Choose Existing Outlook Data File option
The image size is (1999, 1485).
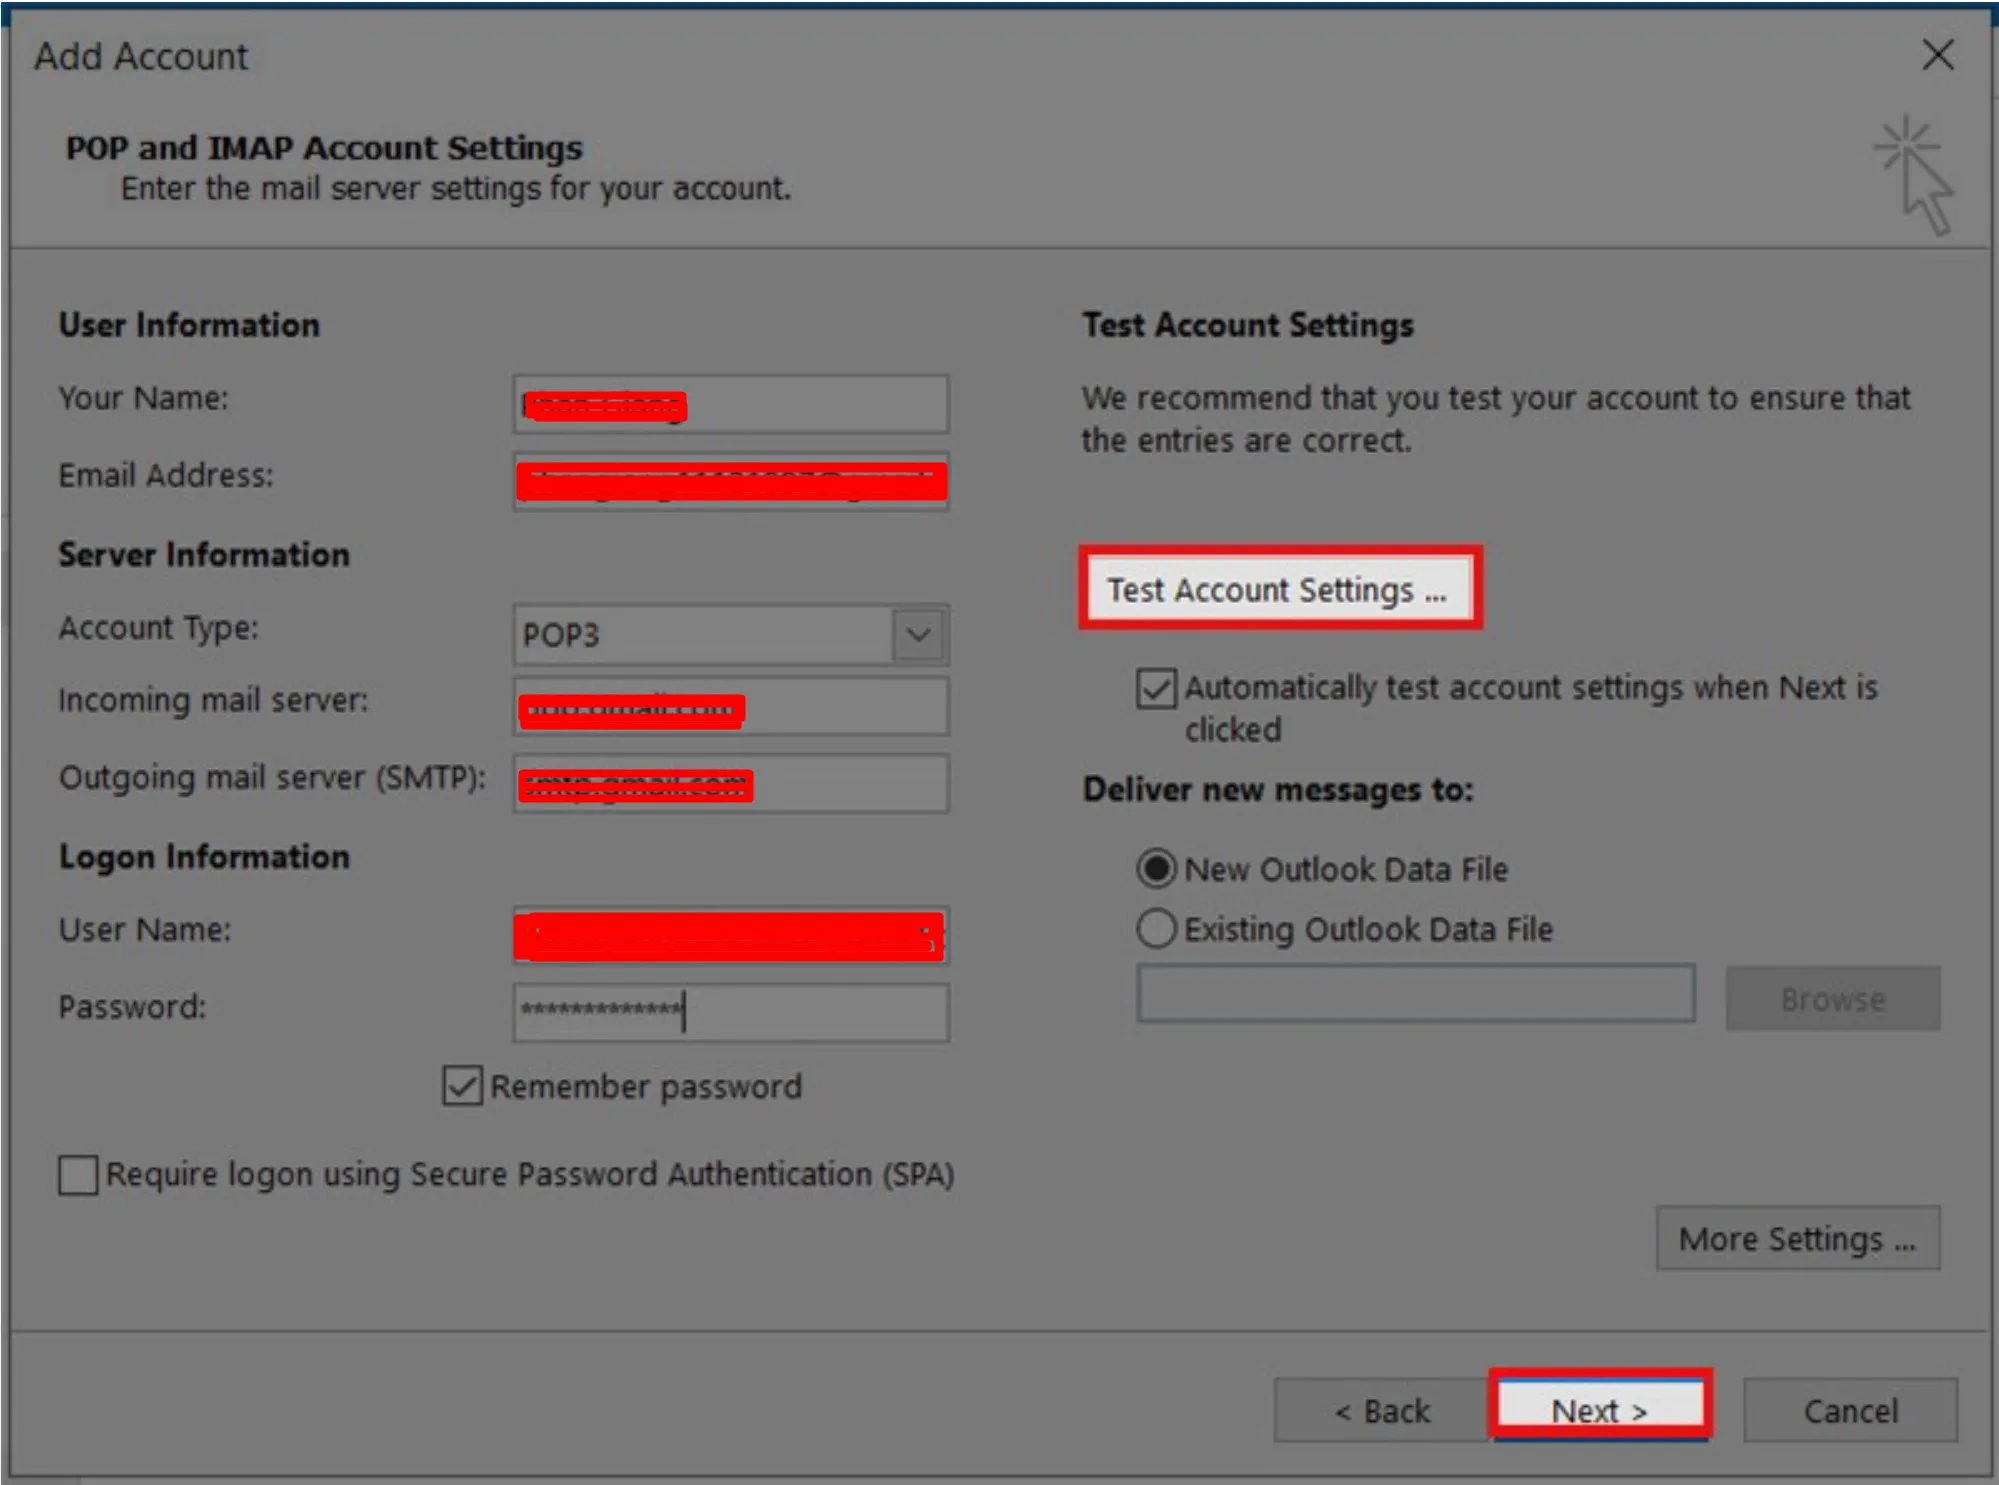coord(1155,928)
